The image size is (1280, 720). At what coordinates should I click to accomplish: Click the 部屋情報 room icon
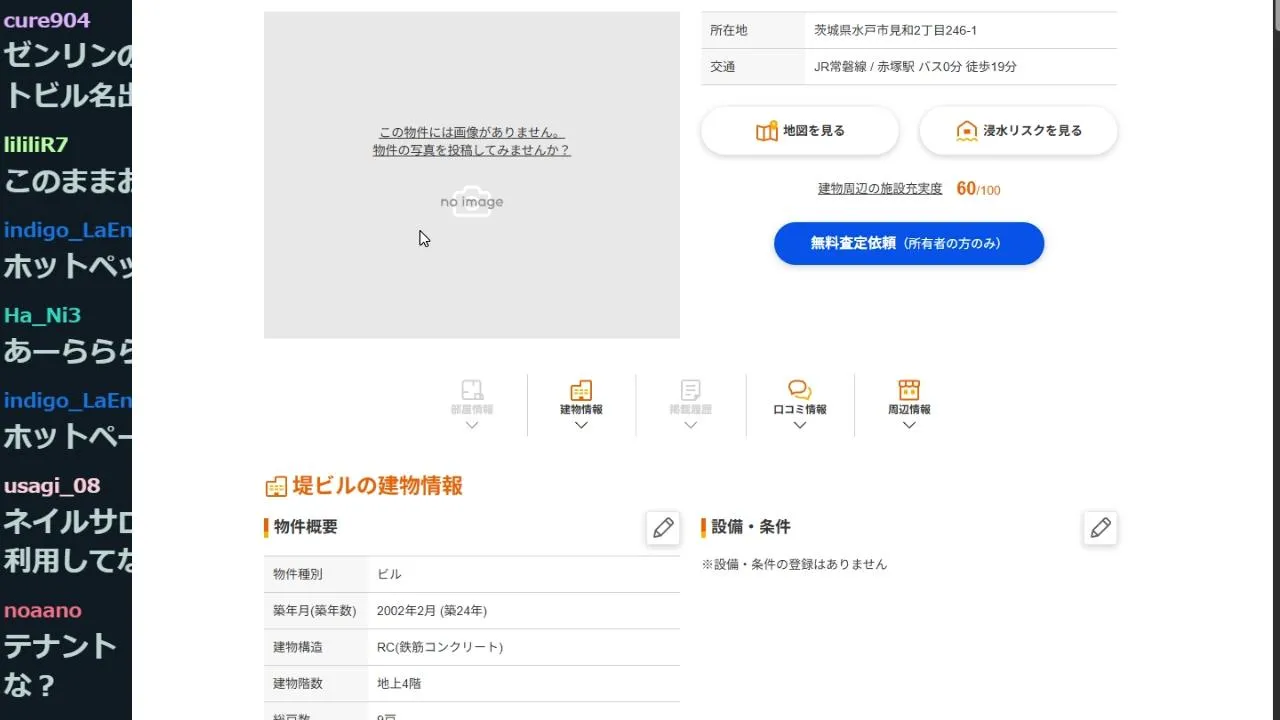coord(472,390)
